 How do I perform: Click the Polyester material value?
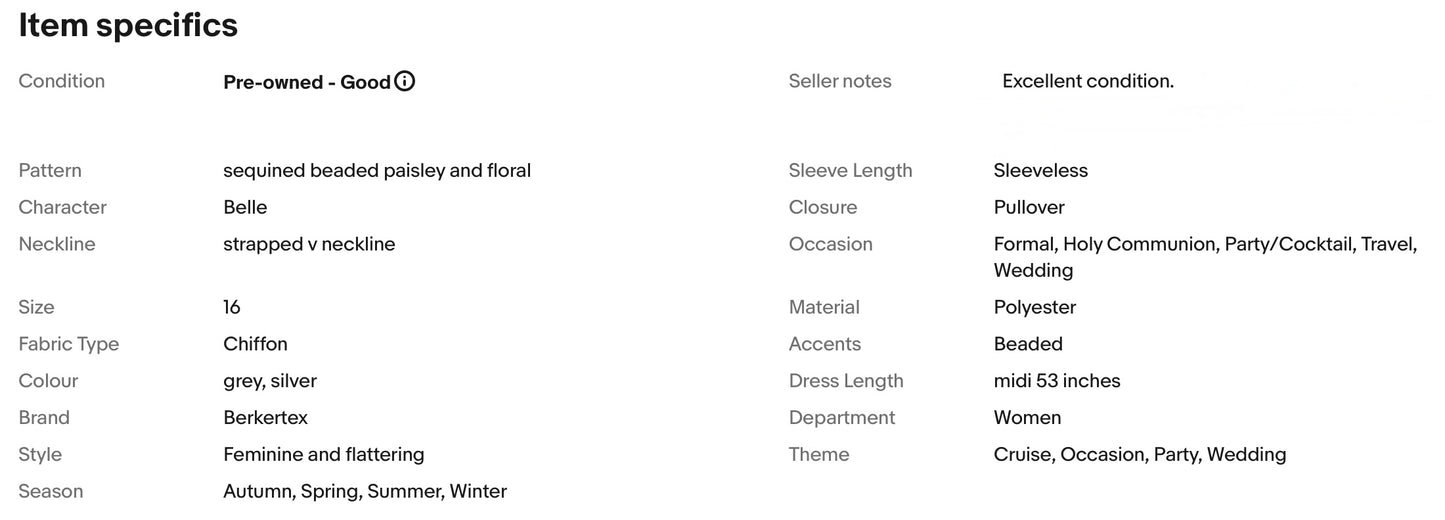[x=1035, y=307]
